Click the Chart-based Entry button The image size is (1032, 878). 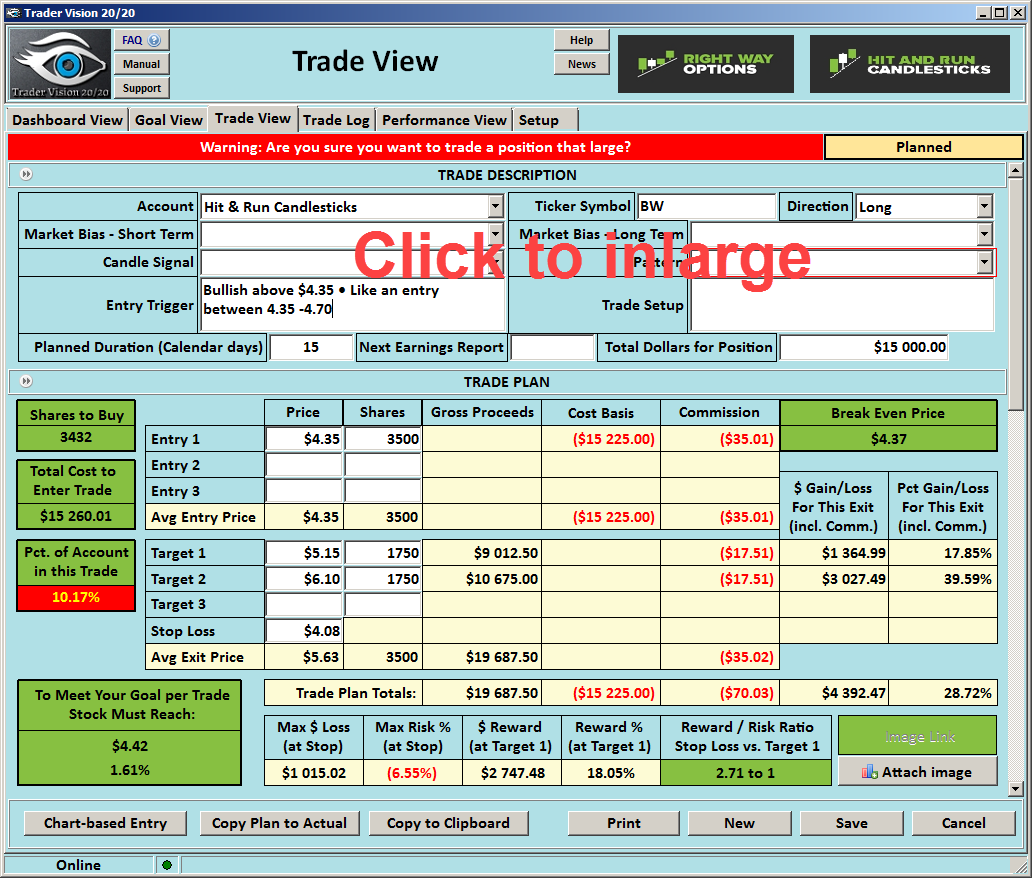point(105,823)
